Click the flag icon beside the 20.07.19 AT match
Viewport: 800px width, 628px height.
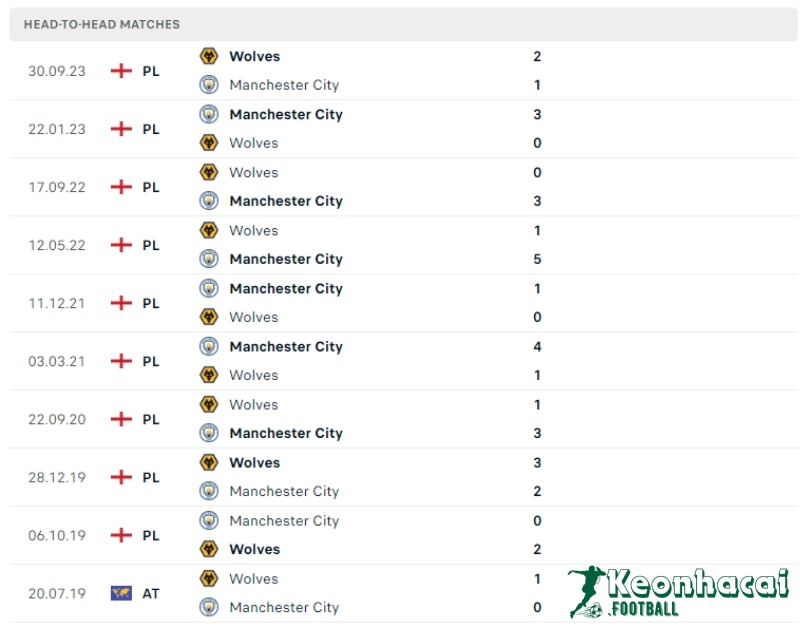[122, 593]
